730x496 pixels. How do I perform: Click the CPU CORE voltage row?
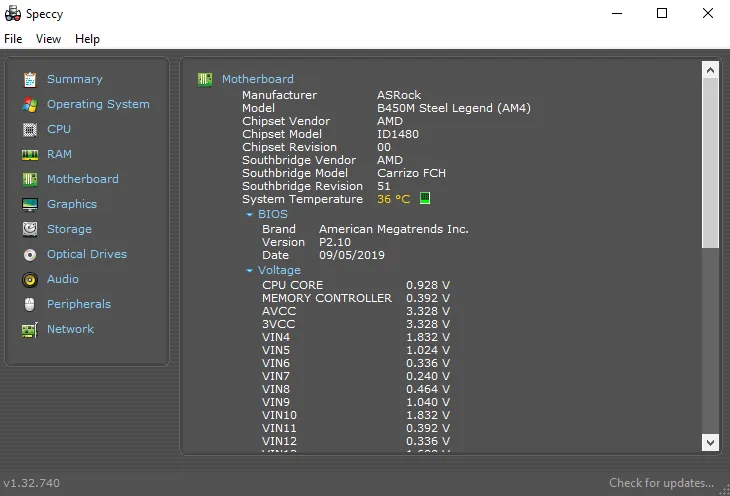tap(356, 285)
